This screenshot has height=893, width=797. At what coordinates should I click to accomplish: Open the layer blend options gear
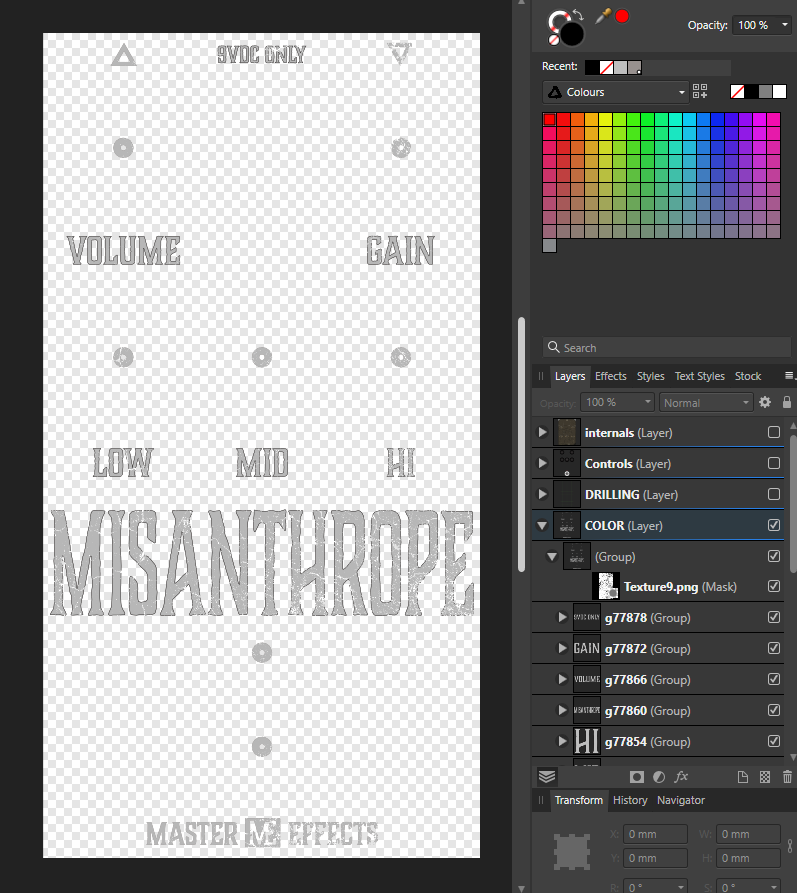tap(765, 402)
